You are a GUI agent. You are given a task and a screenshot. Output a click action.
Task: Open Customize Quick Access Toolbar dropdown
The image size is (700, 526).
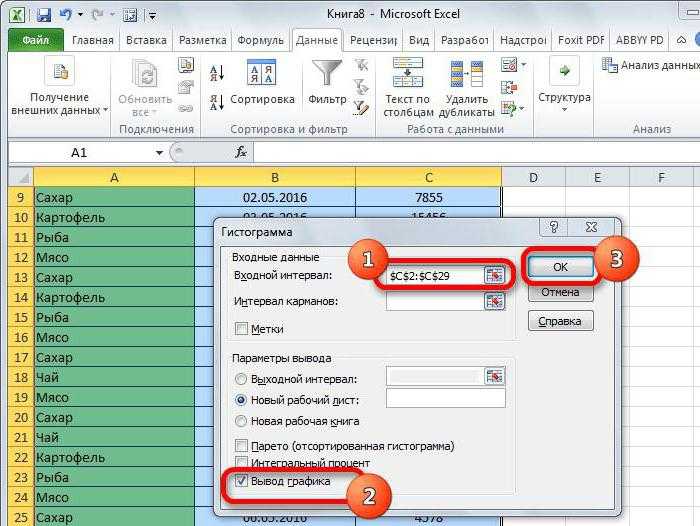[x=152, y=16]
